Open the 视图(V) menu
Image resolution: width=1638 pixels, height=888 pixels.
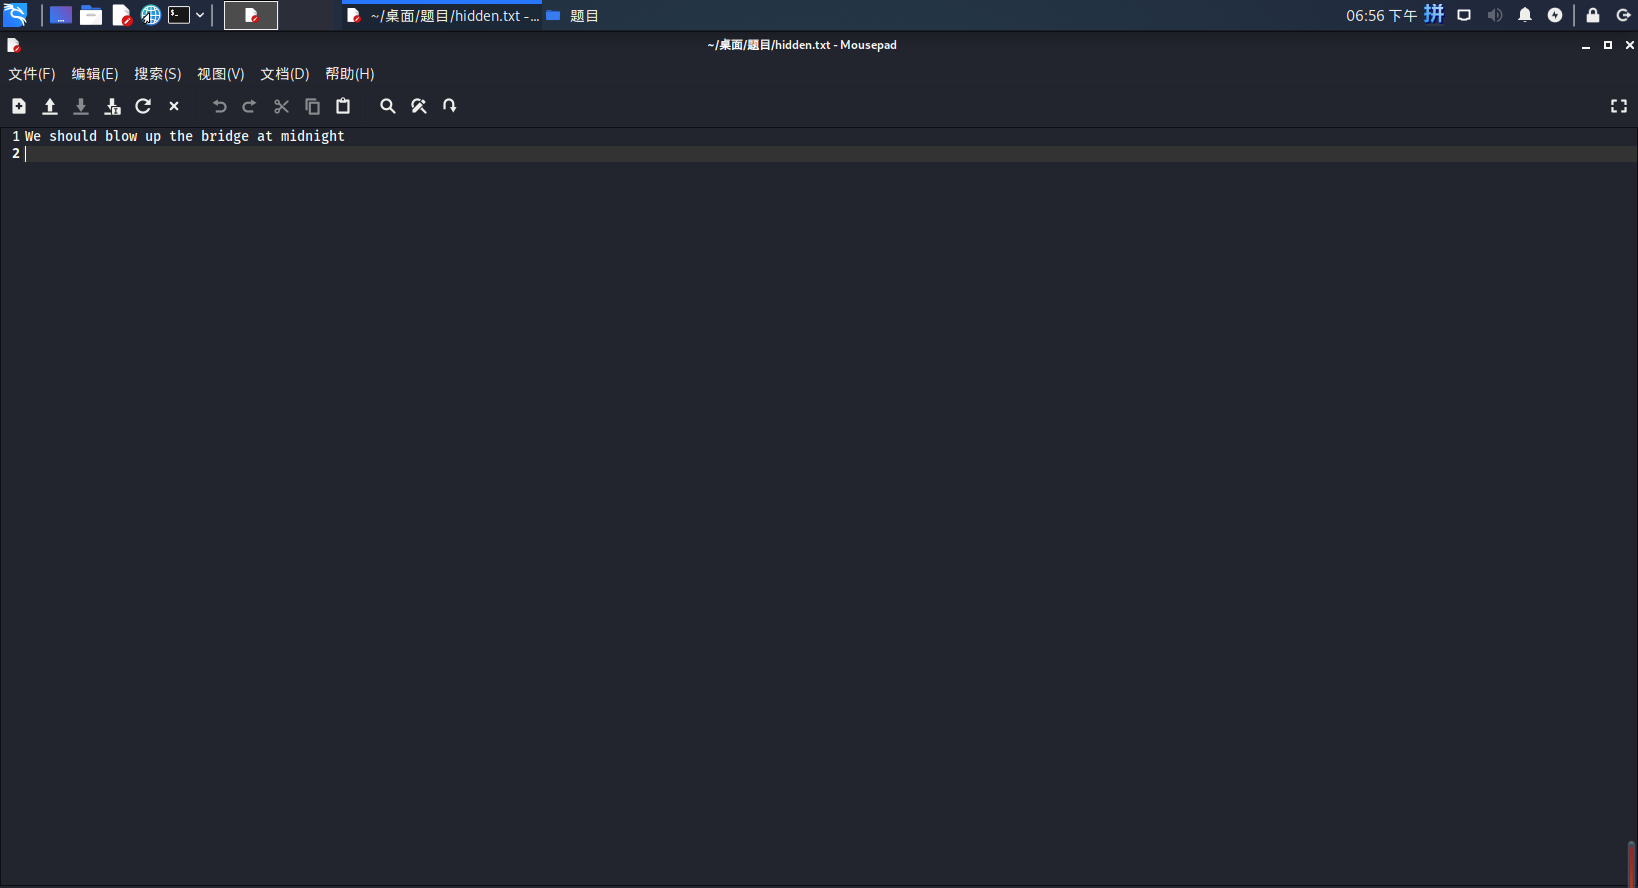221,74
